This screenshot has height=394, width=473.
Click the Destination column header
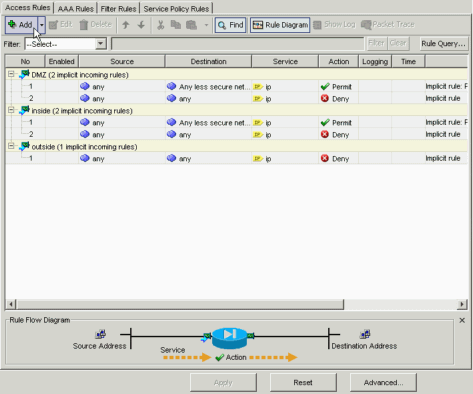click(x=208, y=62)
